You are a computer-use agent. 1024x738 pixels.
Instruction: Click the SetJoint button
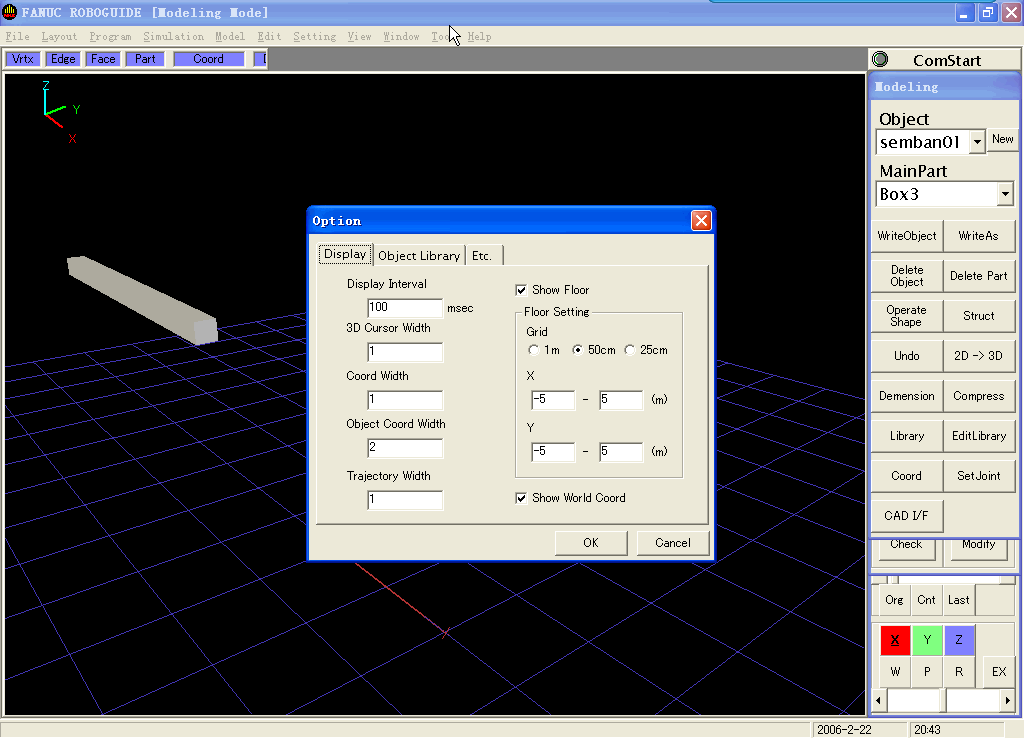[978, 476]
